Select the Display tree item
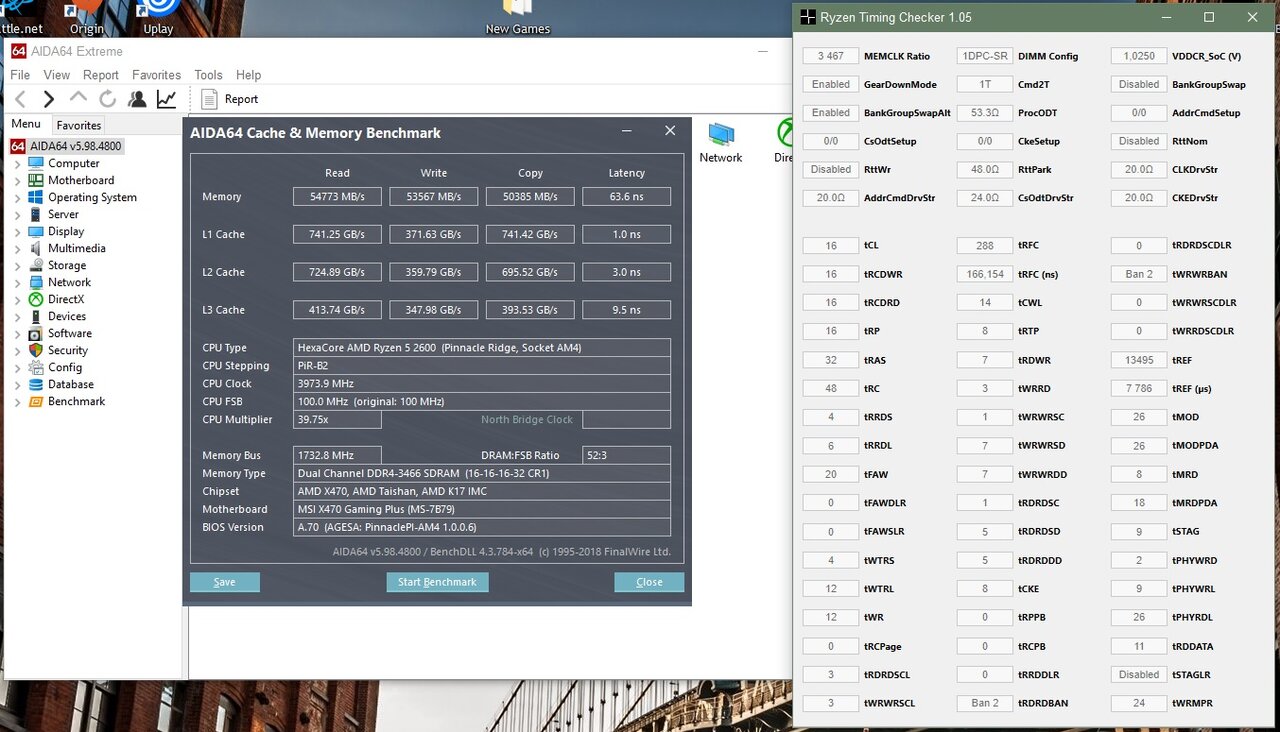This screenshot has height=732, width=1280. point(66,231)
